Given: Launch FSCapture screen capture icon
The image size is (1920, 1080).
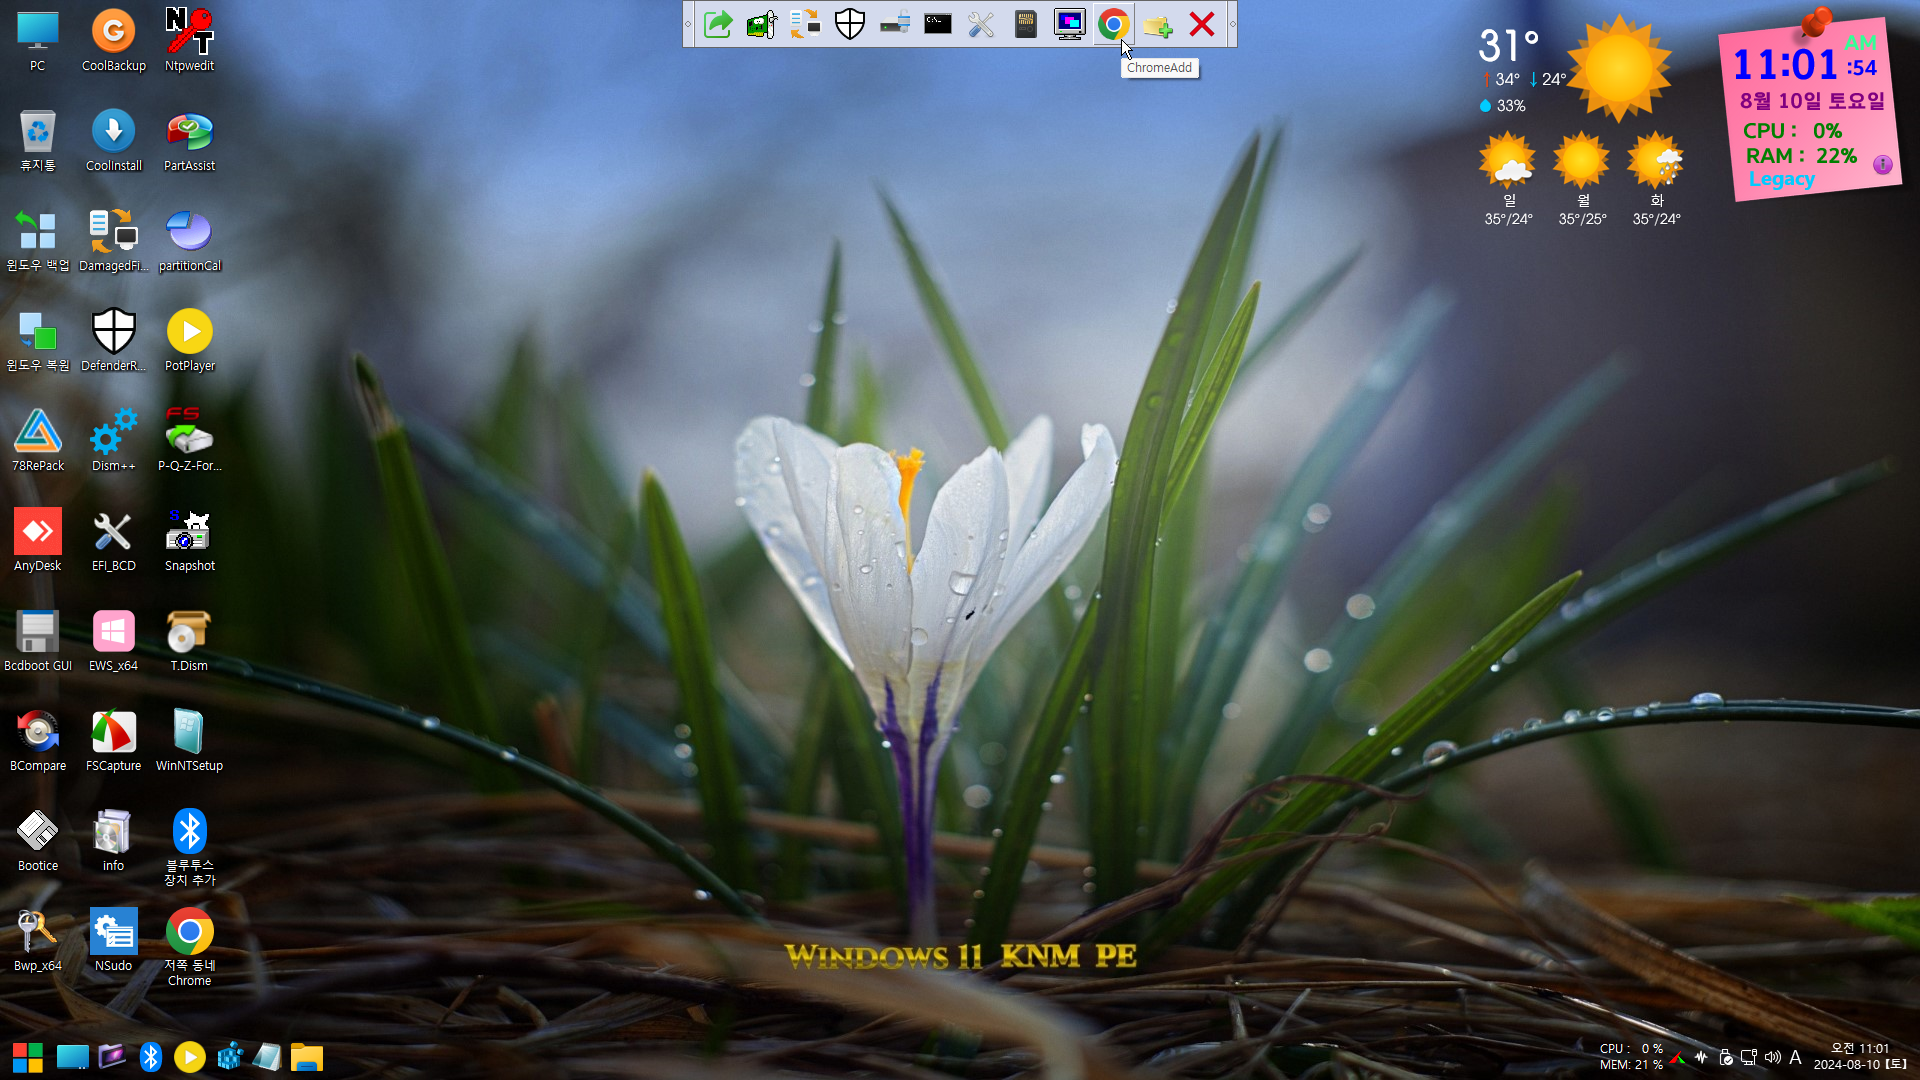Looking at the screenshot, I should (x=114, y=740).
